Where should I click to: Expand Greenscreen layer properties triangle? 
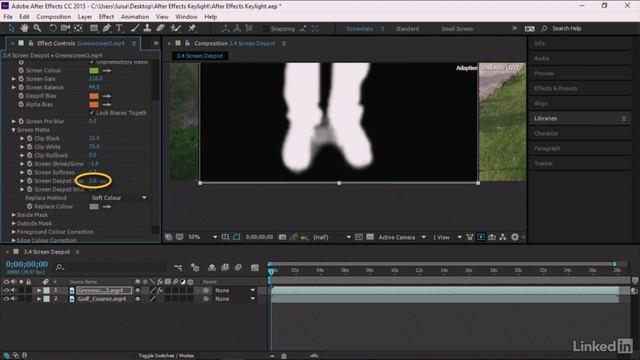click(x=39, y=290)
